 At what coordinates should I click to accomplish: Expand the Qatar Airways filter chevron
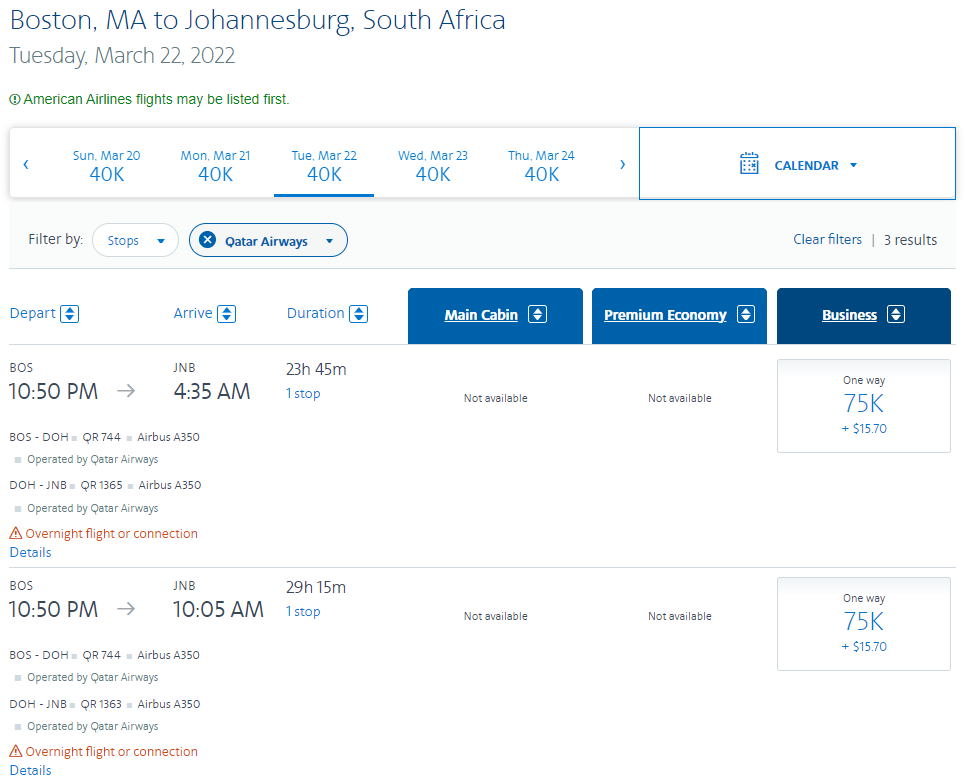click(330, 240)
